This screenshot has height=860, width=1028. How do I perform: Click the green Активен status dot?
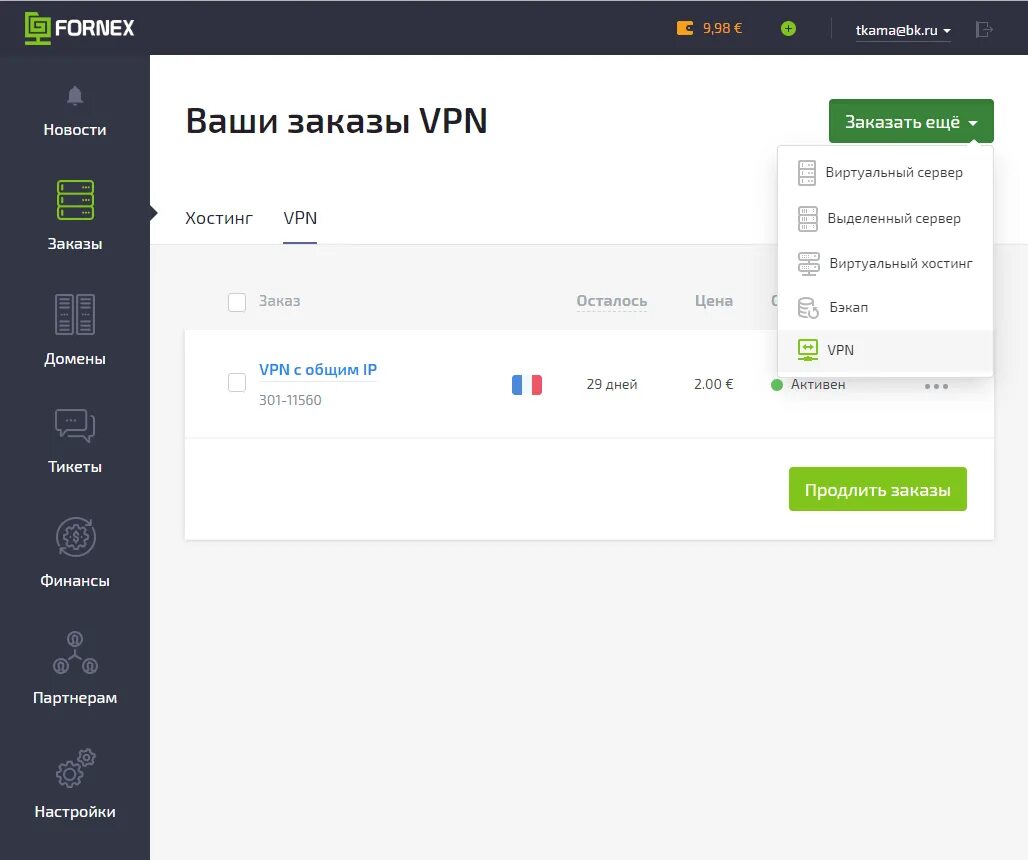pyautogui.click(x=777, y=385)
